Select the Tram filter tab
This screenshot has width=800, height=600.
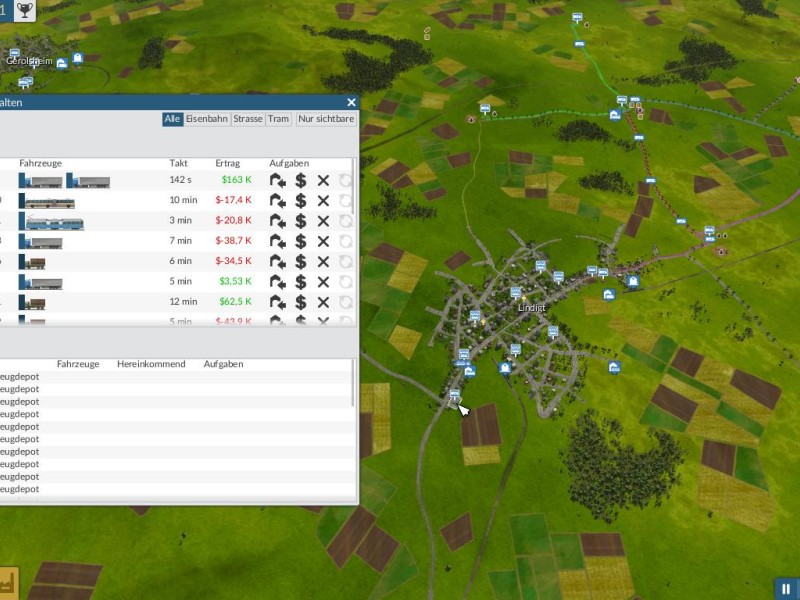click(278, 119)
